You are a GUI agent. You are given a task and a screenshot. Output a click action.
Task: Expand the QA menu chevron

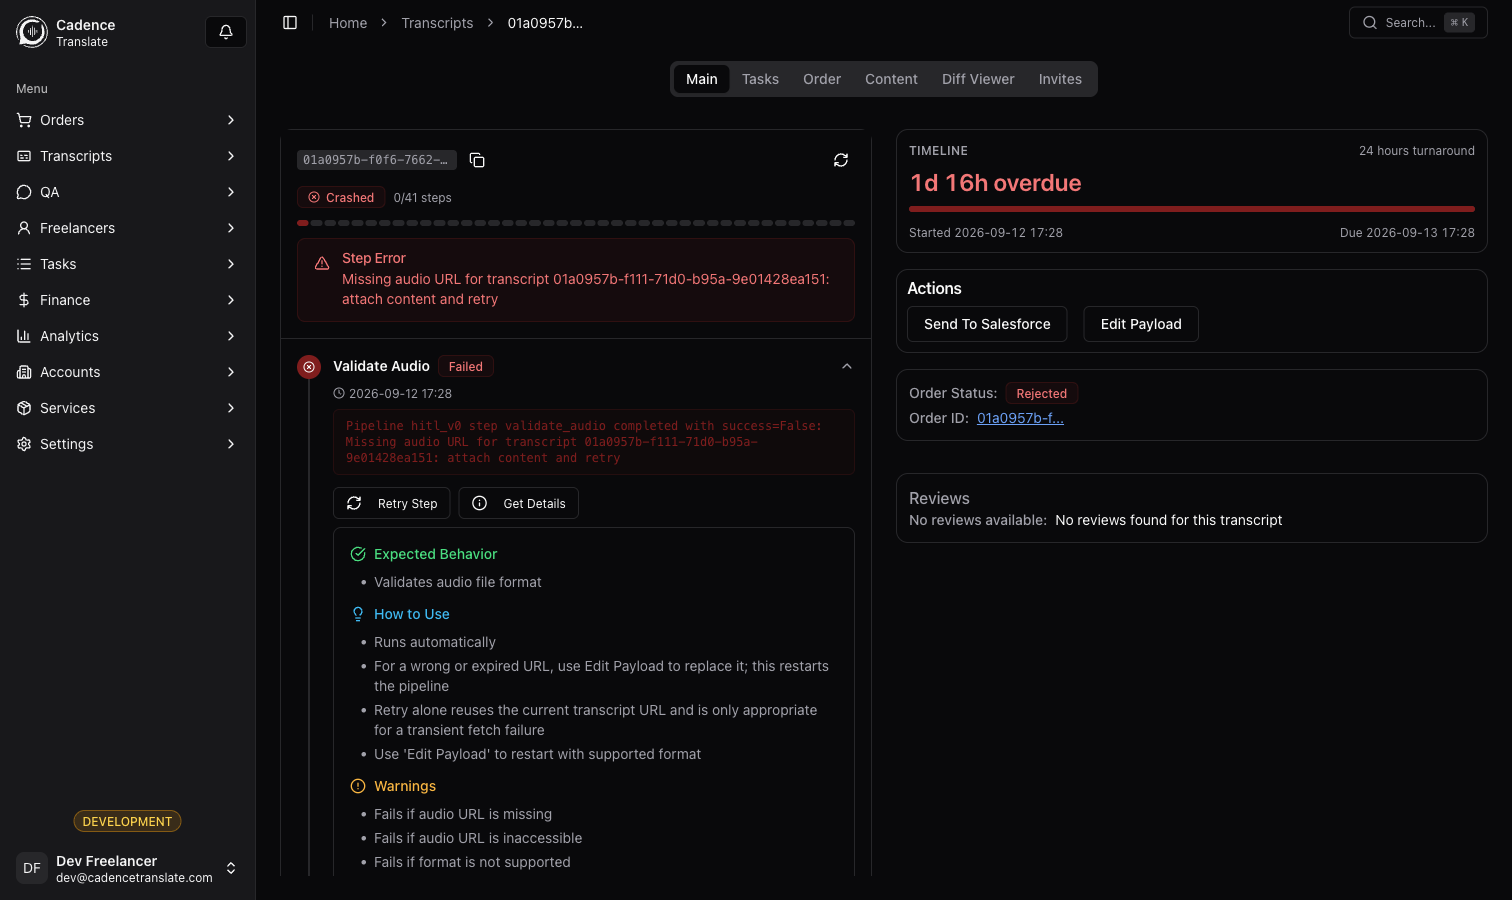pyautogui.click(x=231, y=192)
